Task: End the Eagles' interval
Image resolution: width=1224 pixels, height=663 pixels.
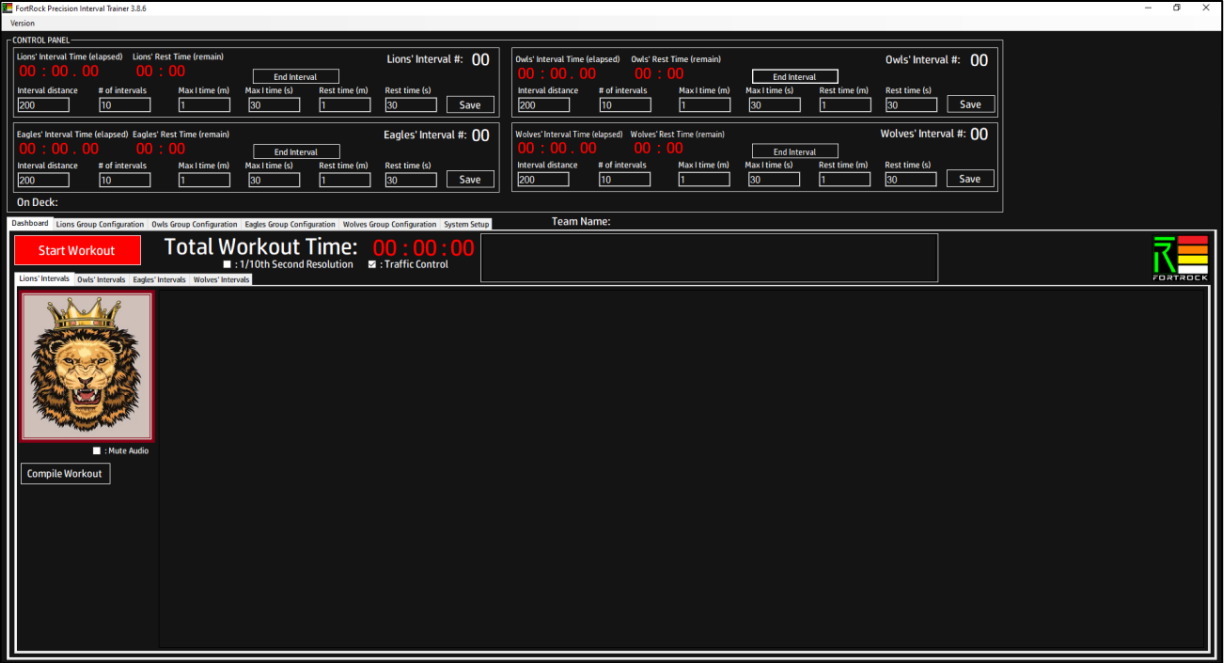Action: pos(296,152)
